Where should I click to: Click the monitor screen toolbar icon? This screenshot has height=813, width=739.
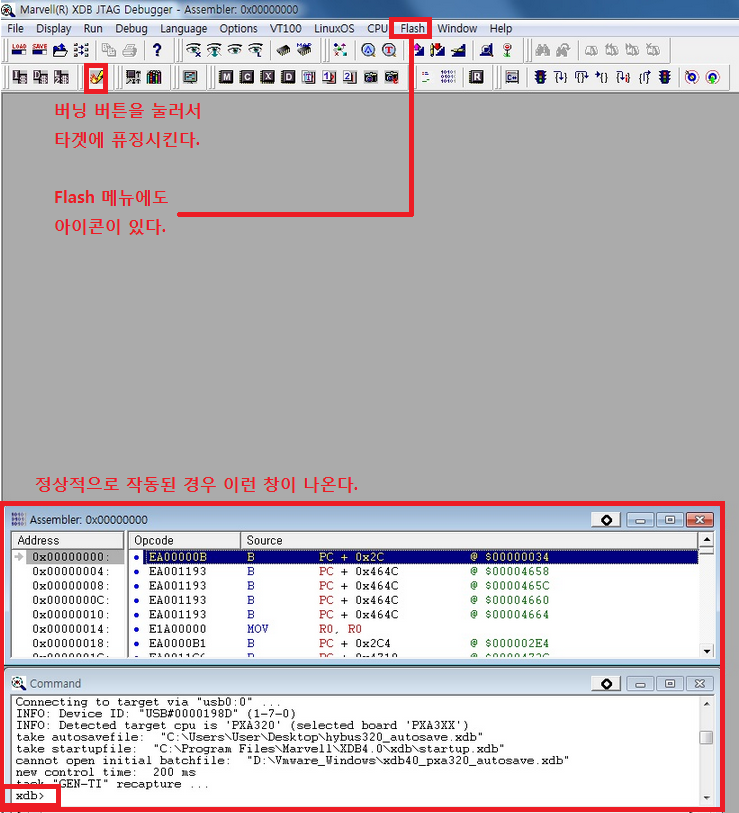click(x=190, y=77)
